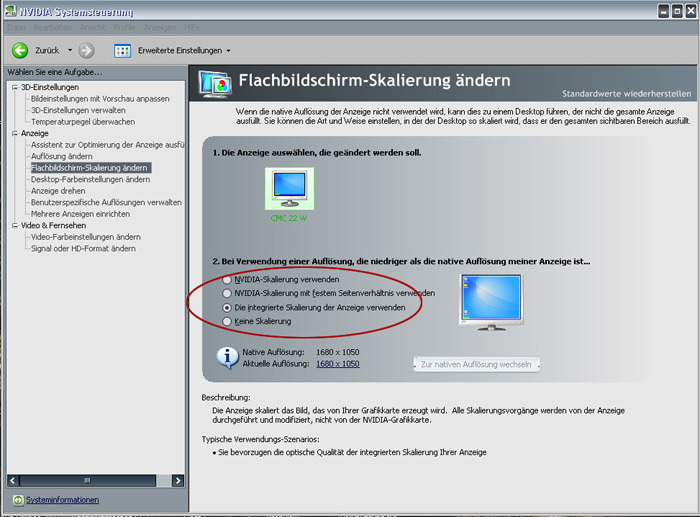
Task: Click the Systeminformationen green icon
Action: point(18,500)
